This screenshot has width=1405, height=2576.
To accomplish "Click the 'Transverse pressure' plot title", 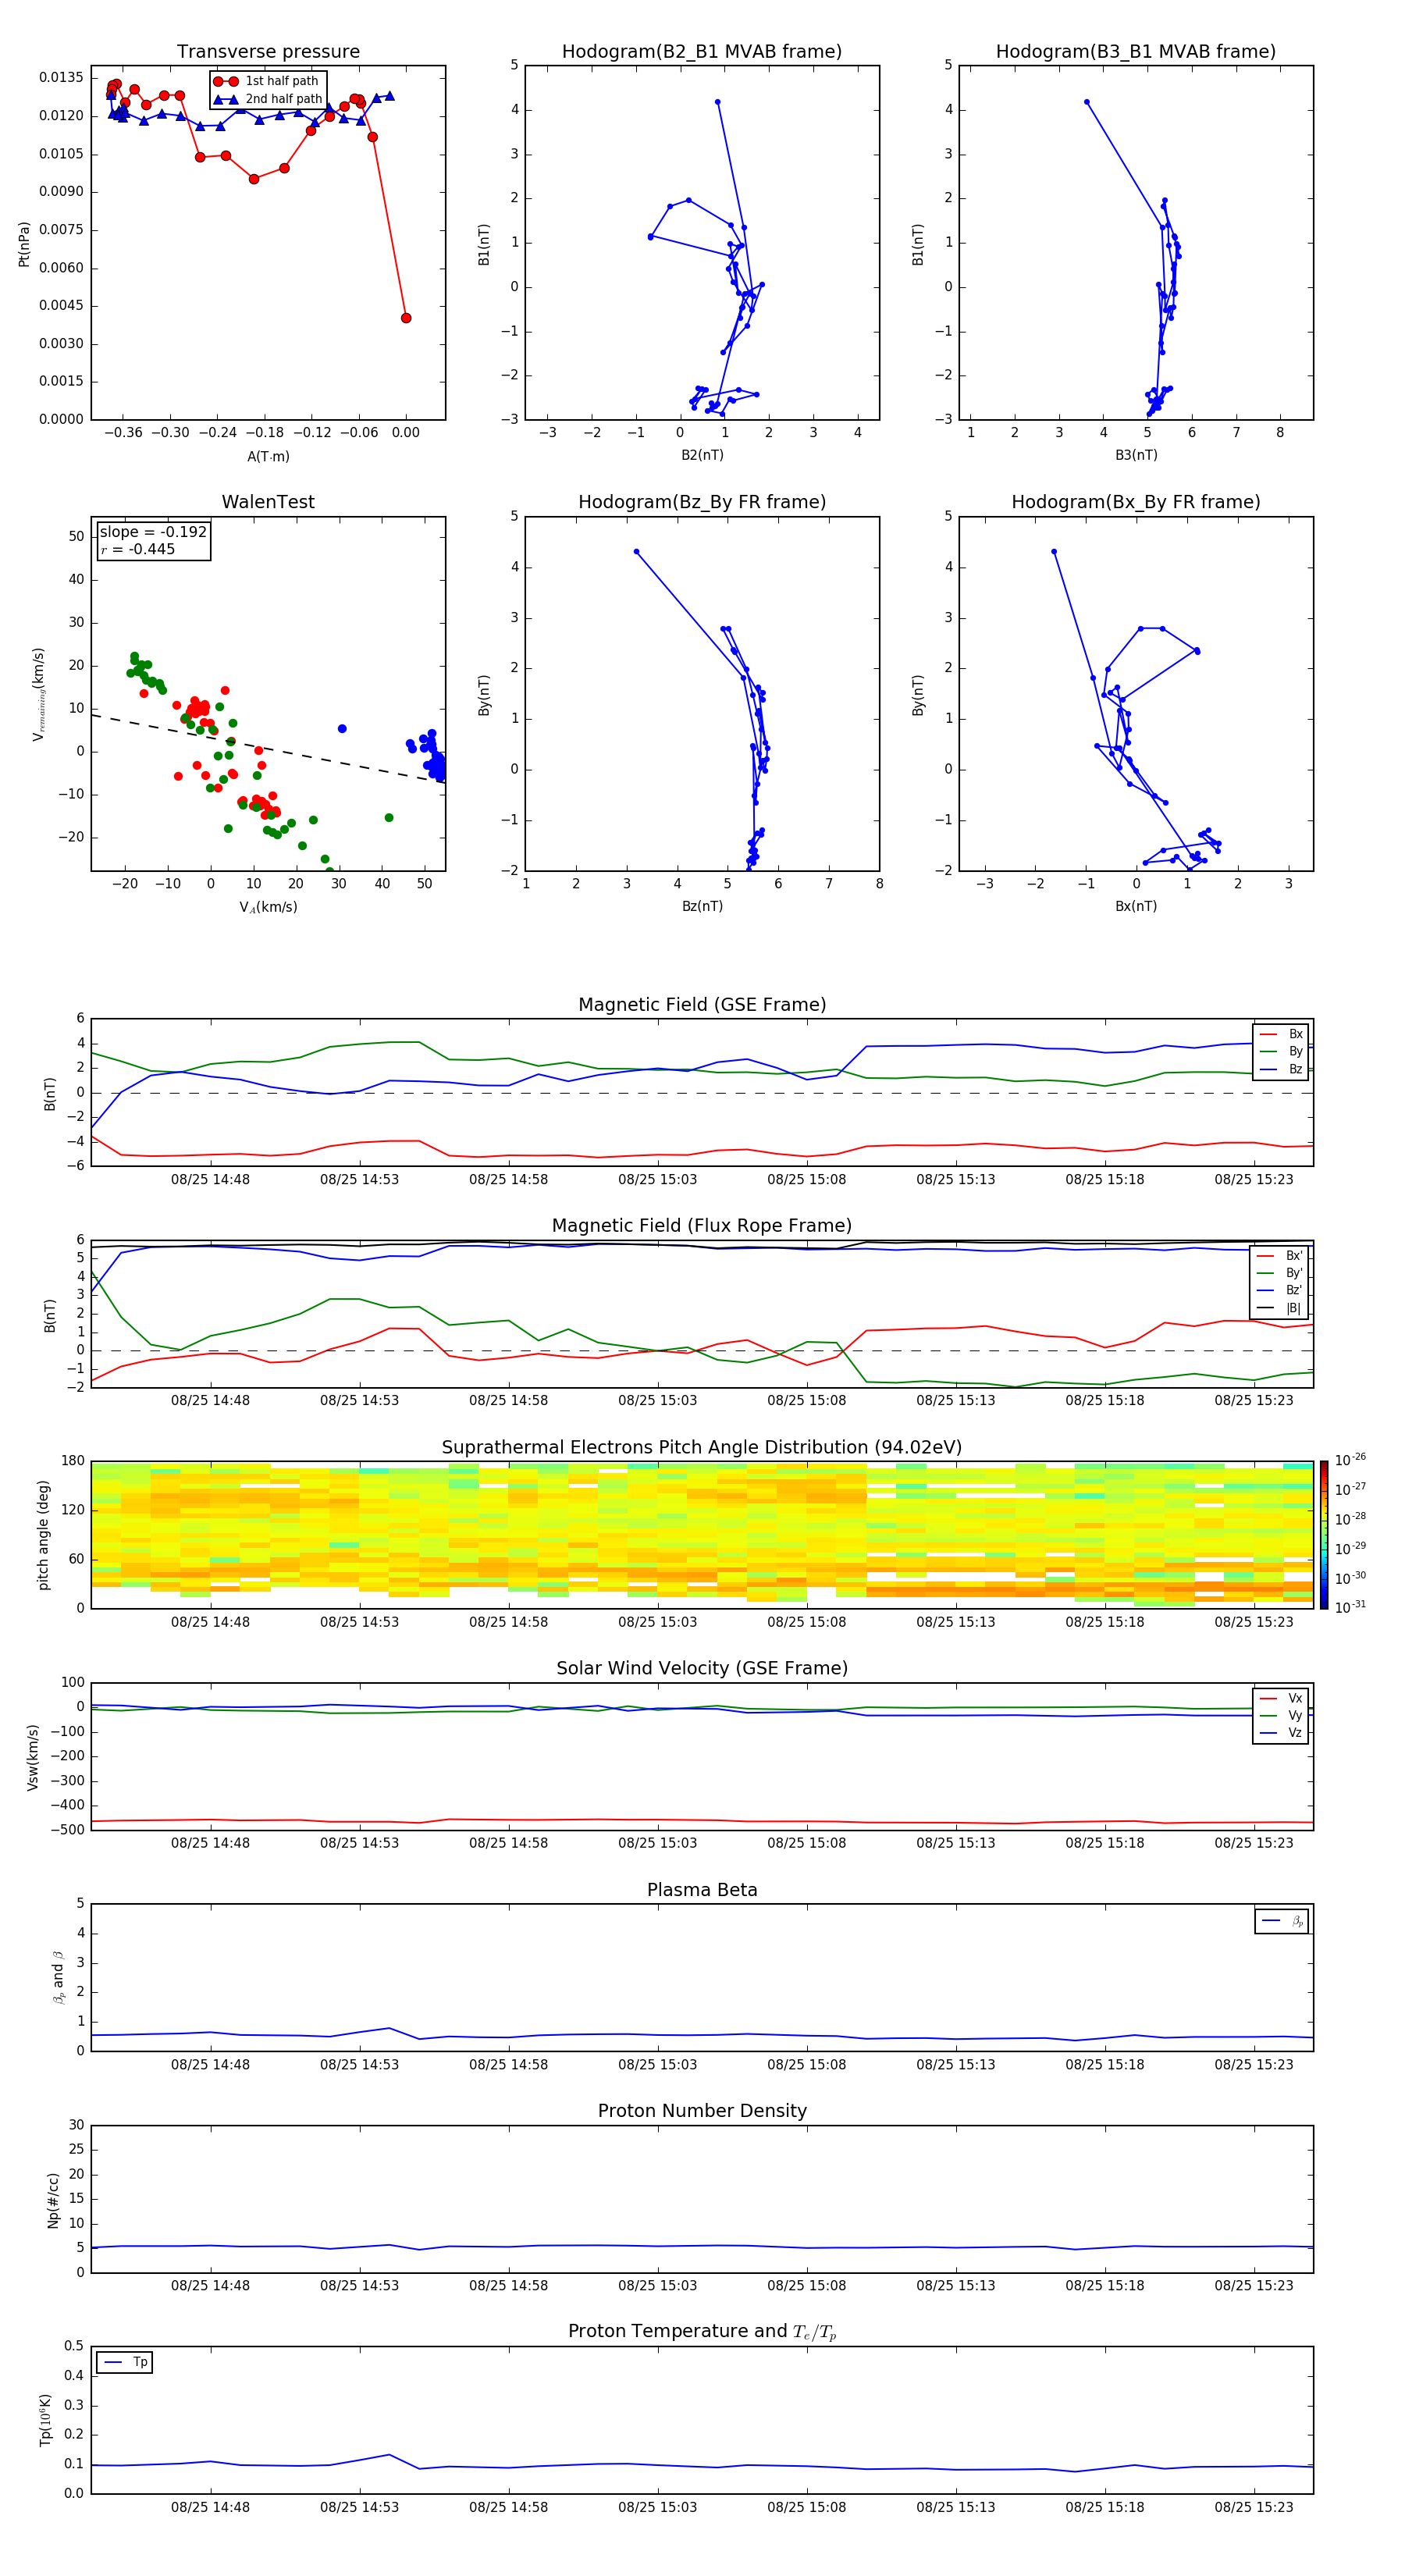I will pos(268,51).
